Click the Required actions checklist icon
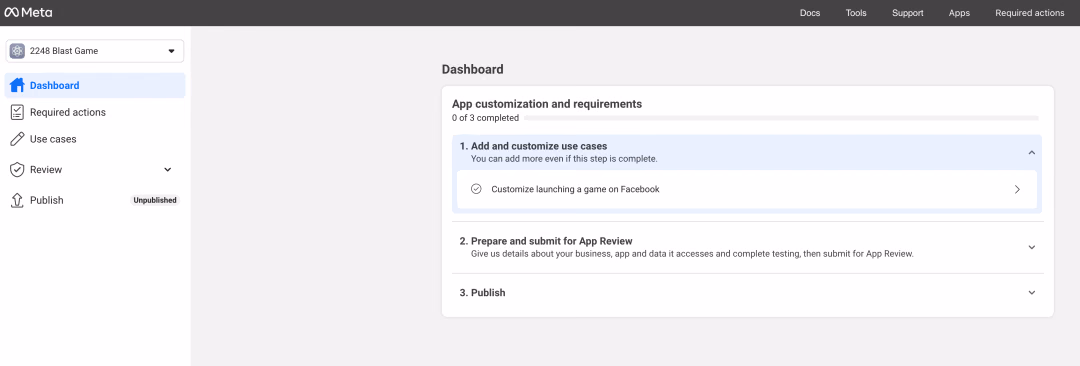This screenshot has height=366, width=1080. [x=17, y=112]
